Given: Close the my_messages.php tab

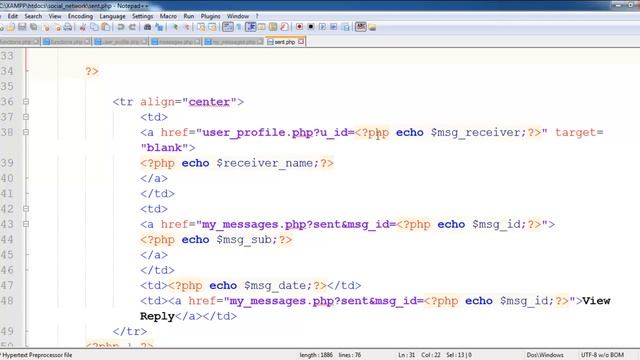Looking at the screenshot, I should (260, 42).
